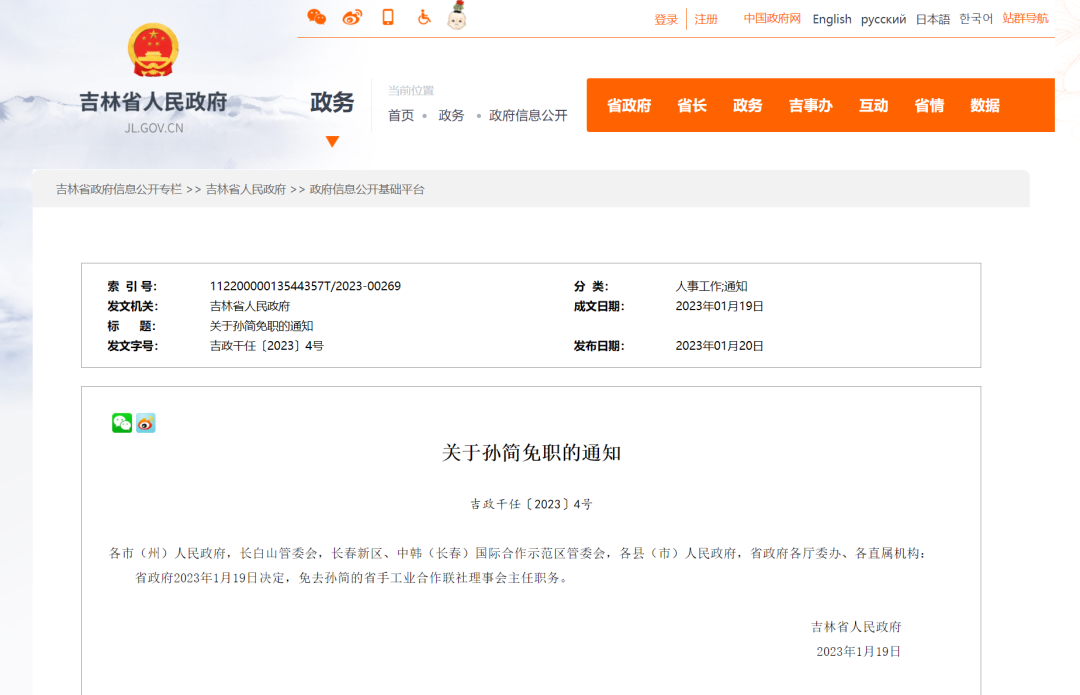Open the 吉事办 navigation menu item
Screen dimensions: 1080x695
click(x=810, y=105)
